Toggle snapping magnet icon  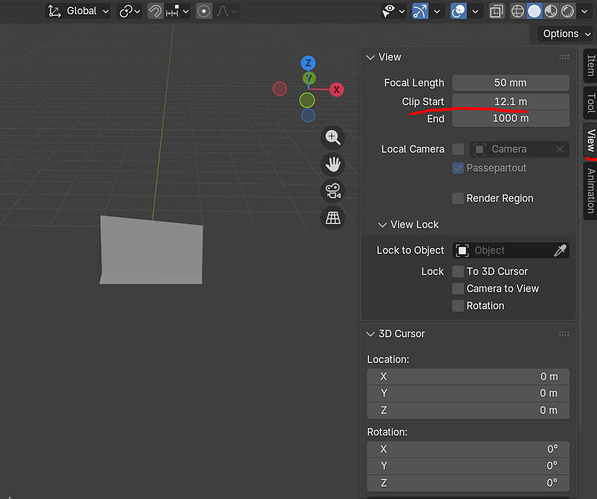click(155, 11)
